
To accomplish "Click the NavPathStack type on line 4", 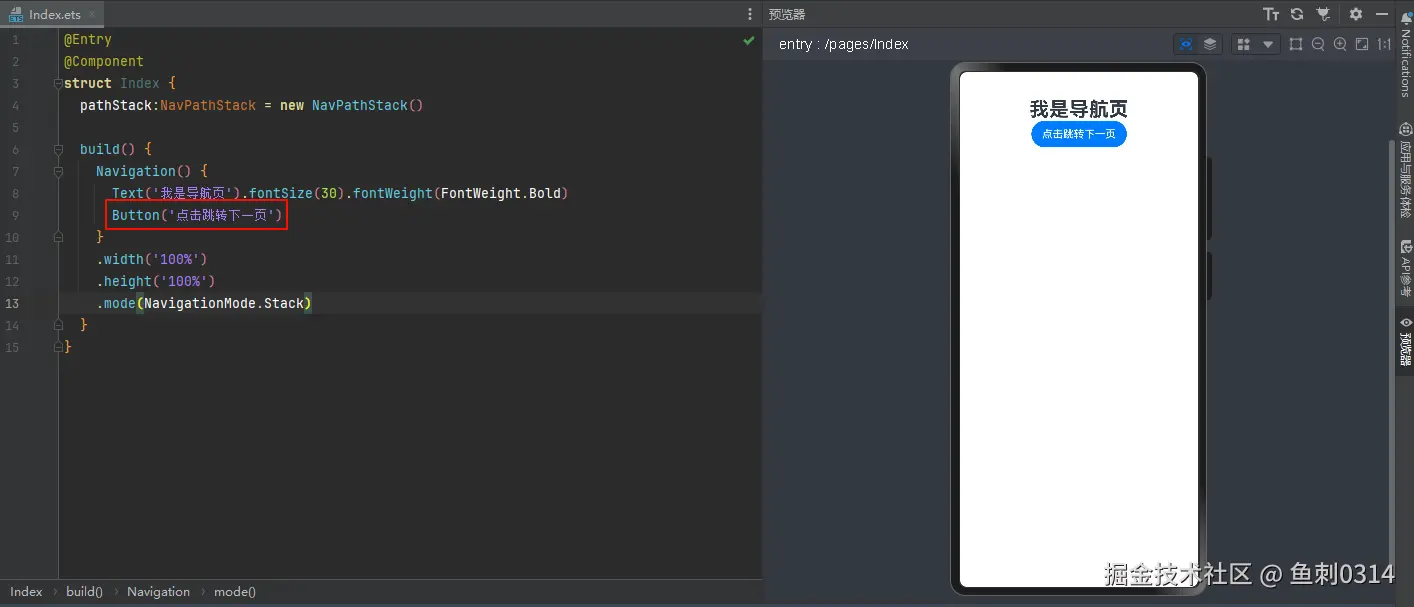I will tap(208, 105).
